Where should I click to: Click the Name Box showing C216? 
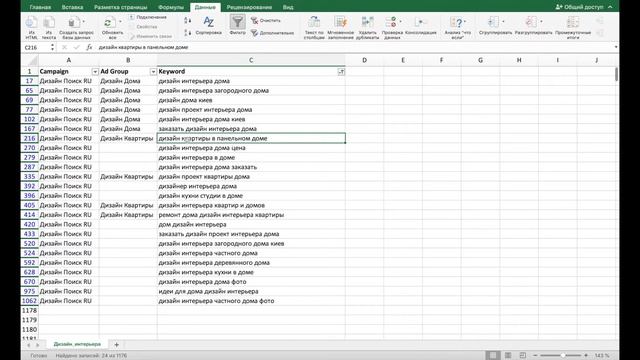(x=36, y=47)
